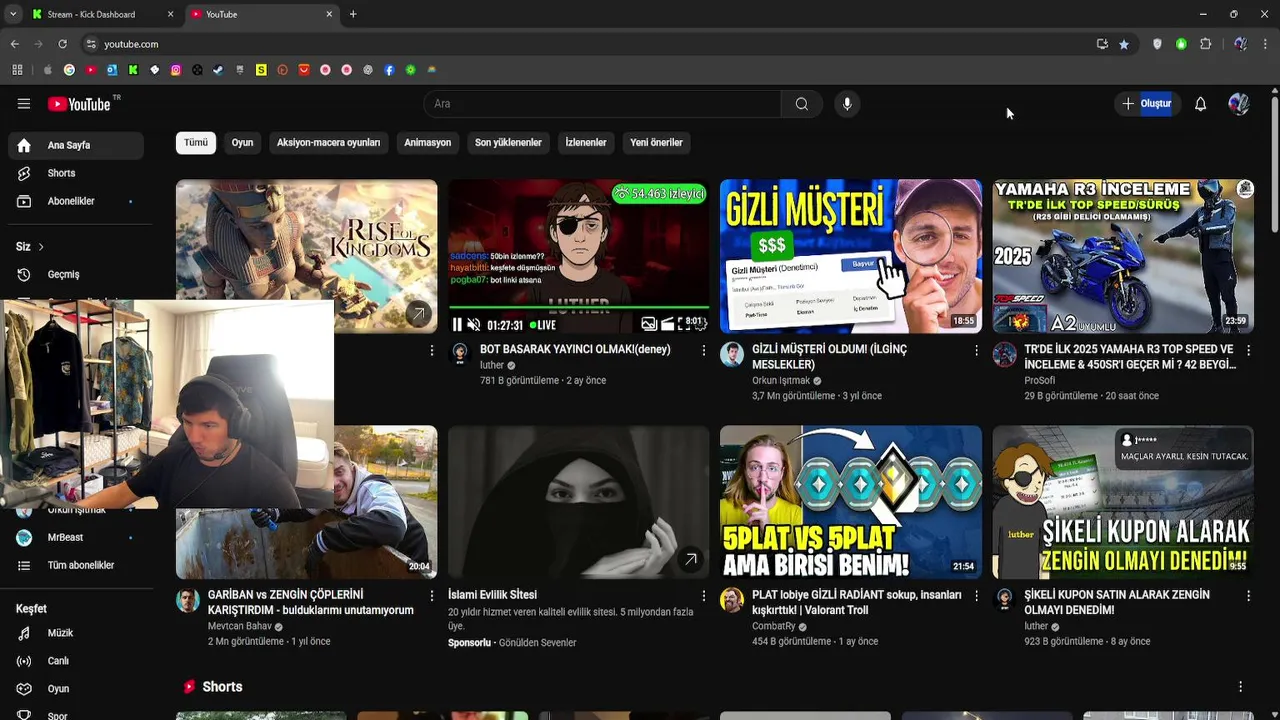Viewport: 1280px width, 720px height.
Task: Open ŞİKELİ KUPON video thumbnail
Action: [1123, 502]
